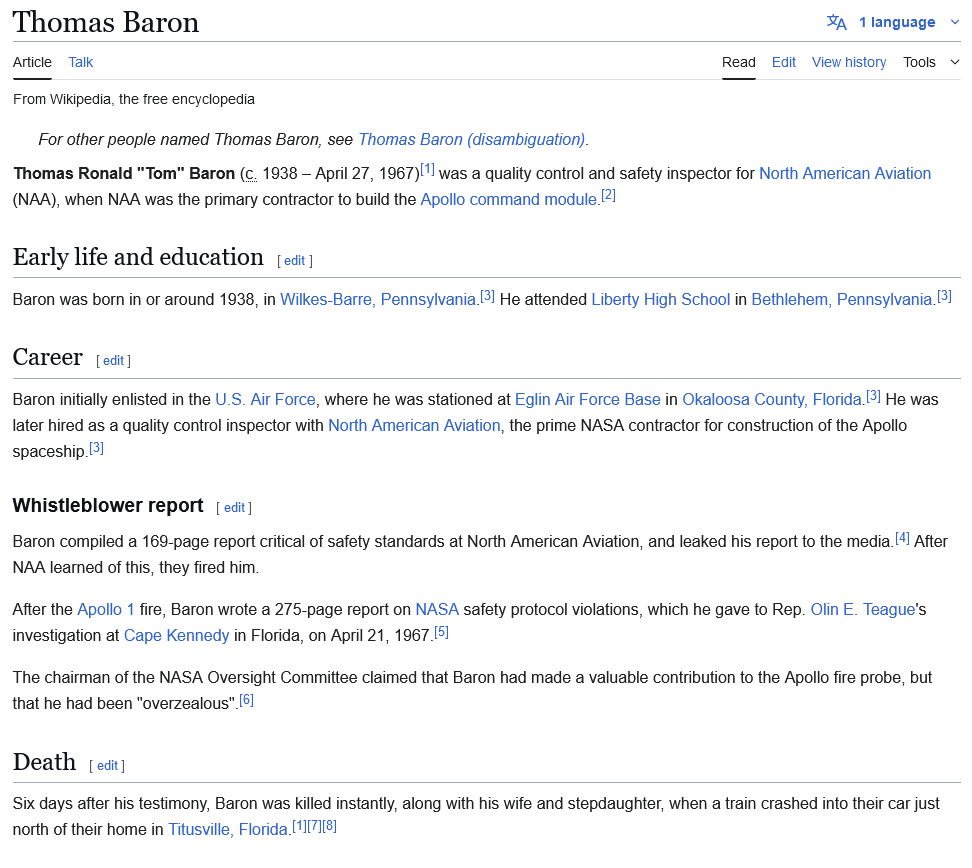The image size is (972, 868).
Task: Open the Okaloosa County, Florida link
Action: [772, 400]
